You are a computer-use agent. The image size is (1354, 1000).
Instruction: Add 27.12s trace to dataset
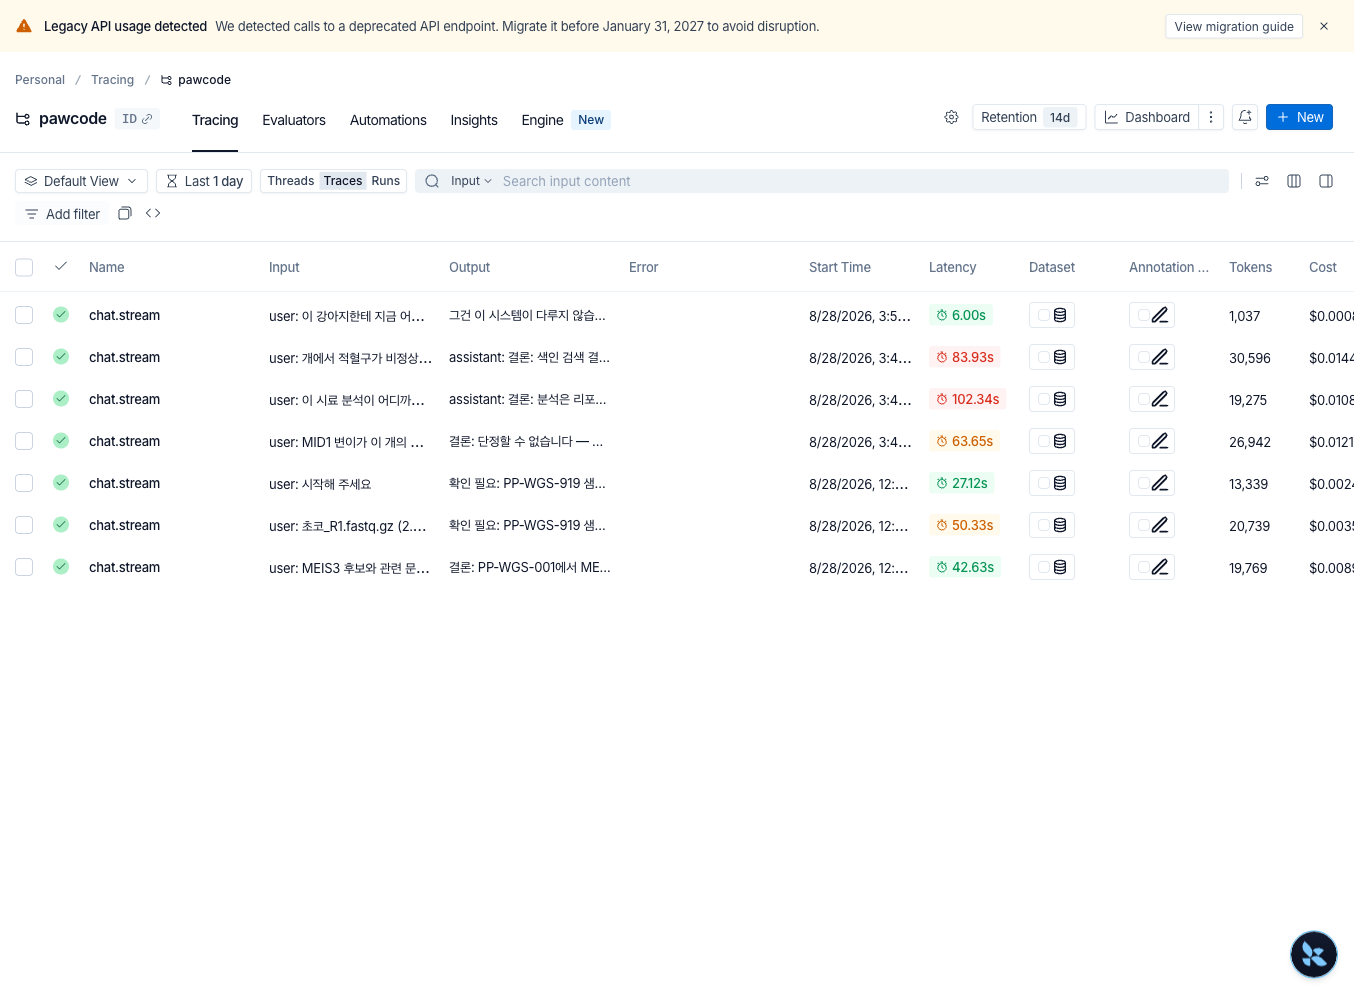point(1052,483)
